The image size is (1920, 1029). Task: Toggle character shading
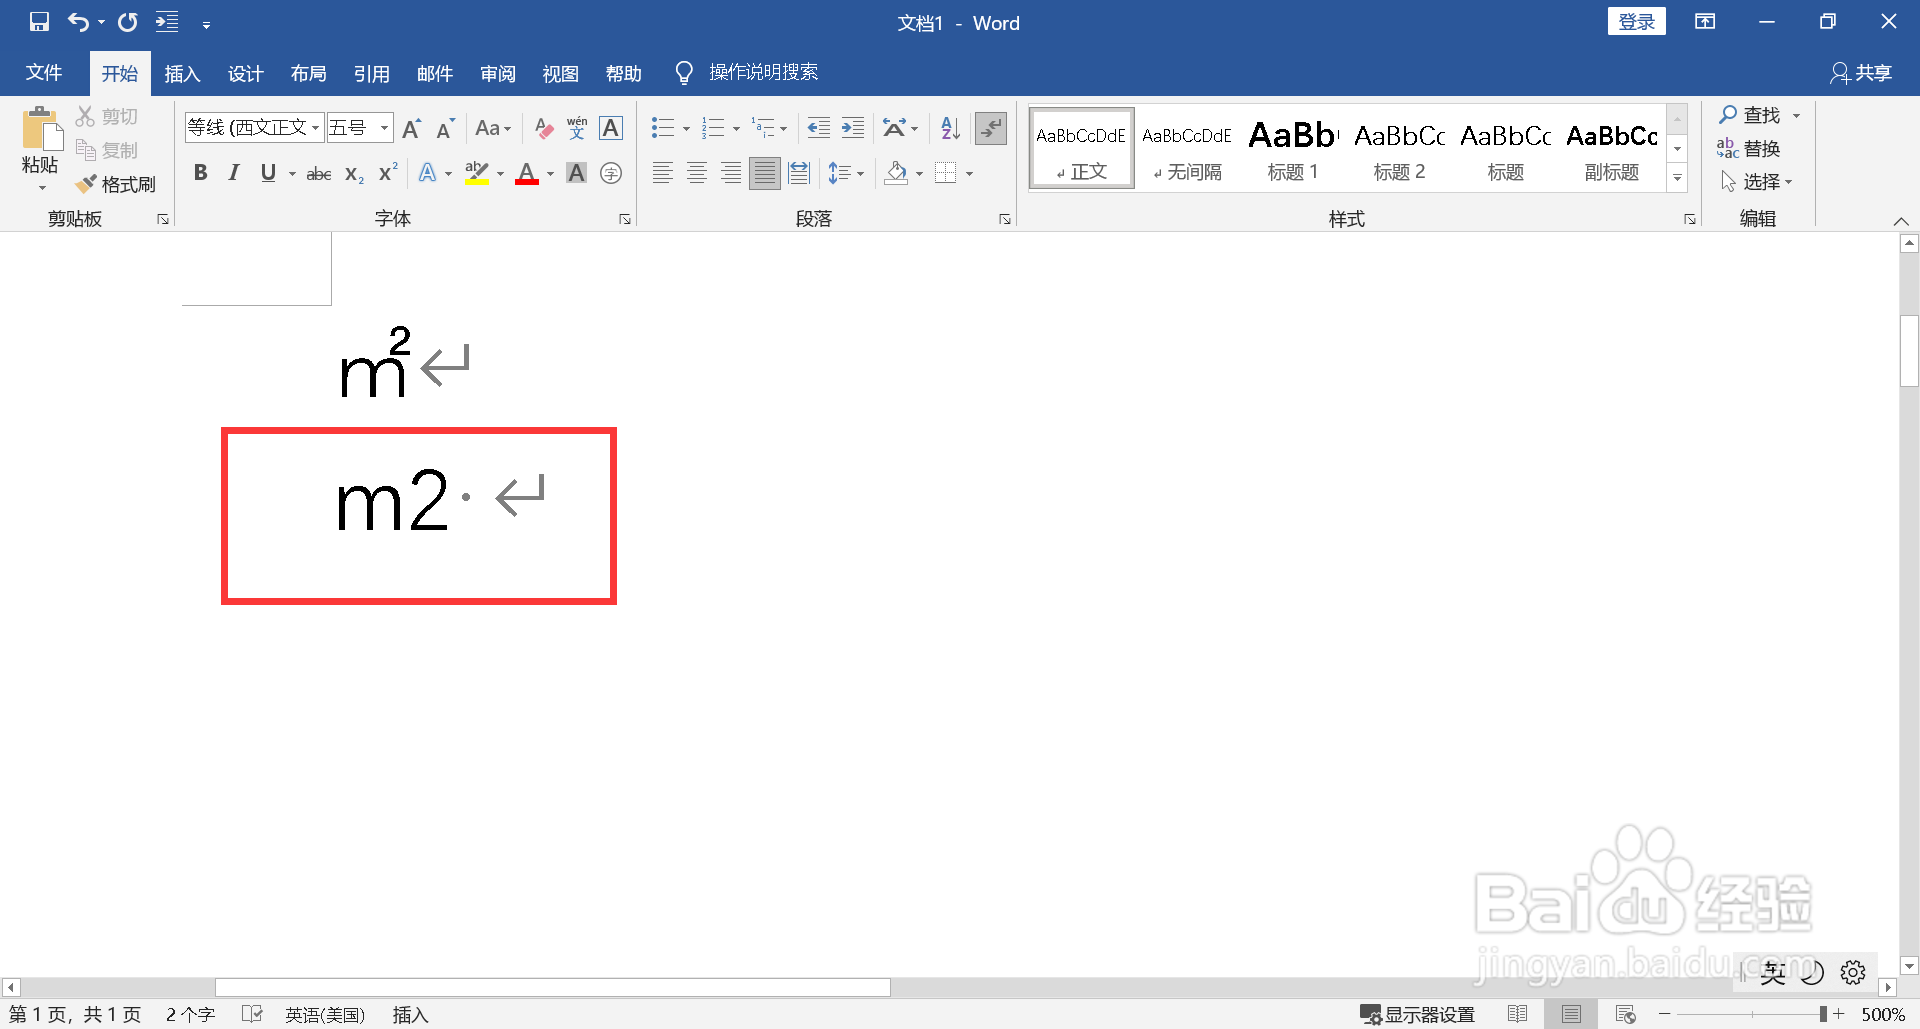(576, 174)
